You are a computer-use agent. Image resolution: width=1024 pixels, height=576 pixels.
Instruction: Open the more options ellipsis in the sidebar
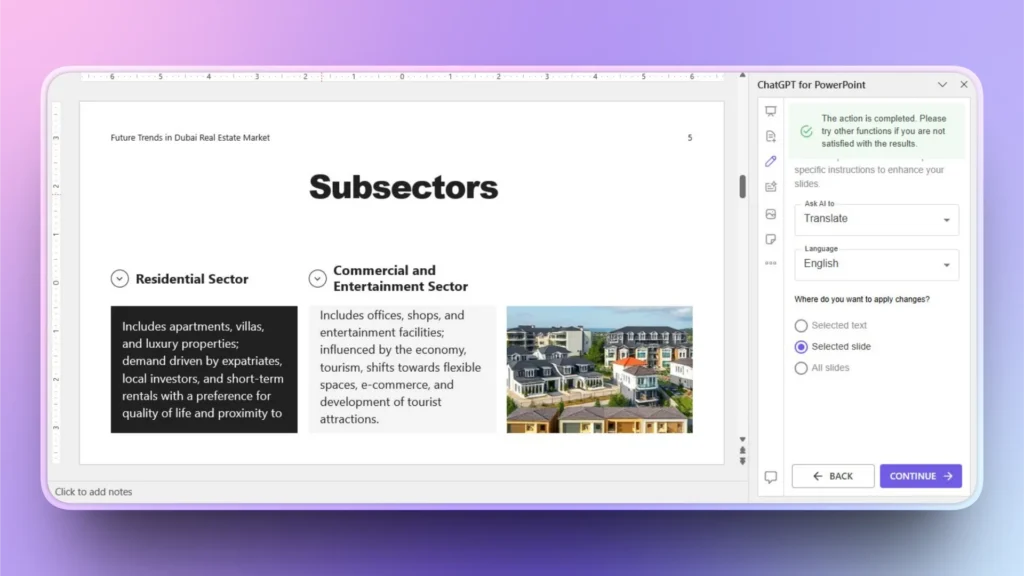pyautogui.click(x=770, y=262)
